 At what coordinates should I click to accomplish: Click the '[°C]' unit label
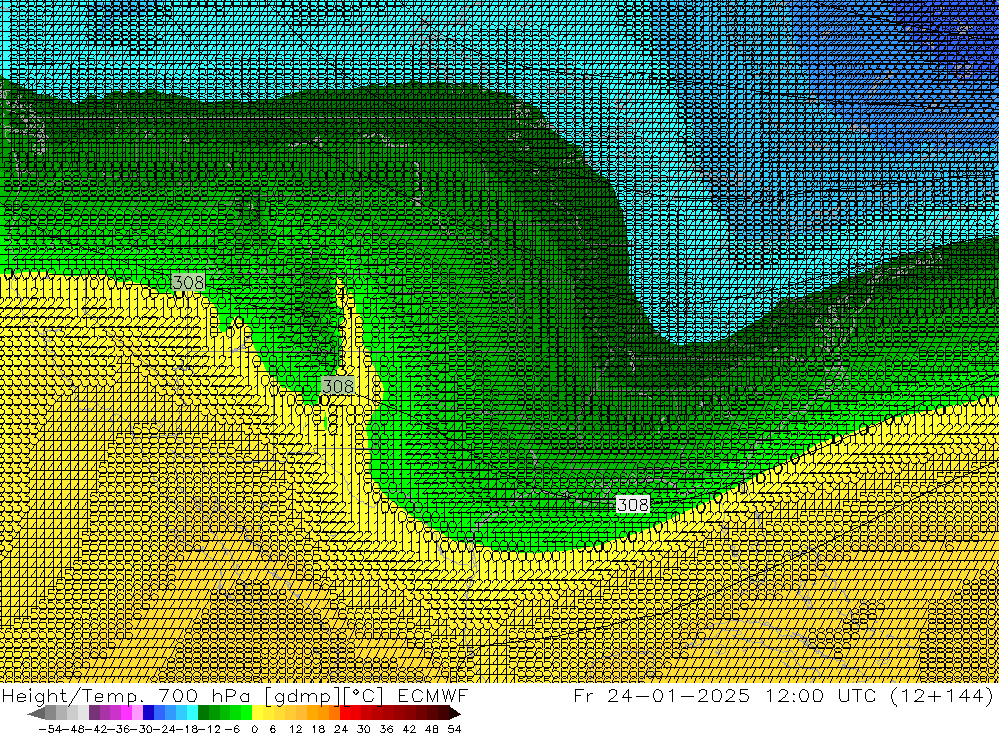click(364, 695)
